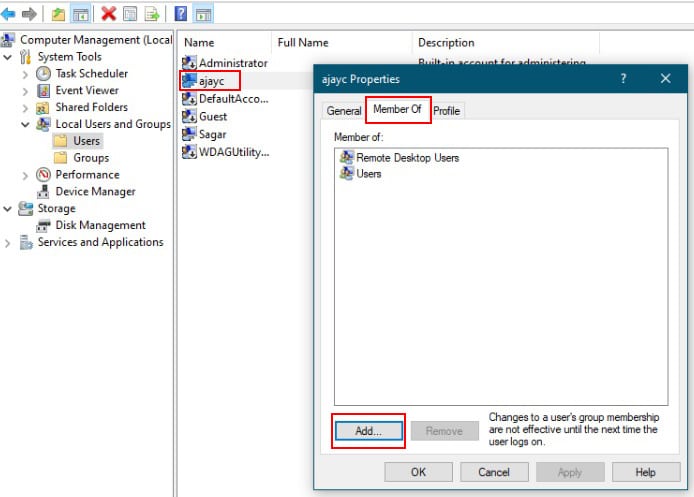The width and height of the screenshot is (694, 497).
Task: Open the Properties toolbar icon
Action: pos(130,14)
